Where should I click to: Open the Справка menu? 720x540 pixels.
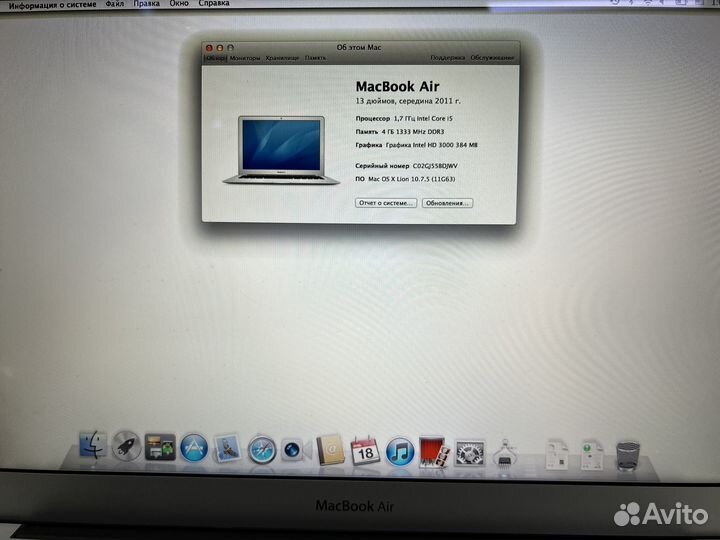tap(214, 4)
